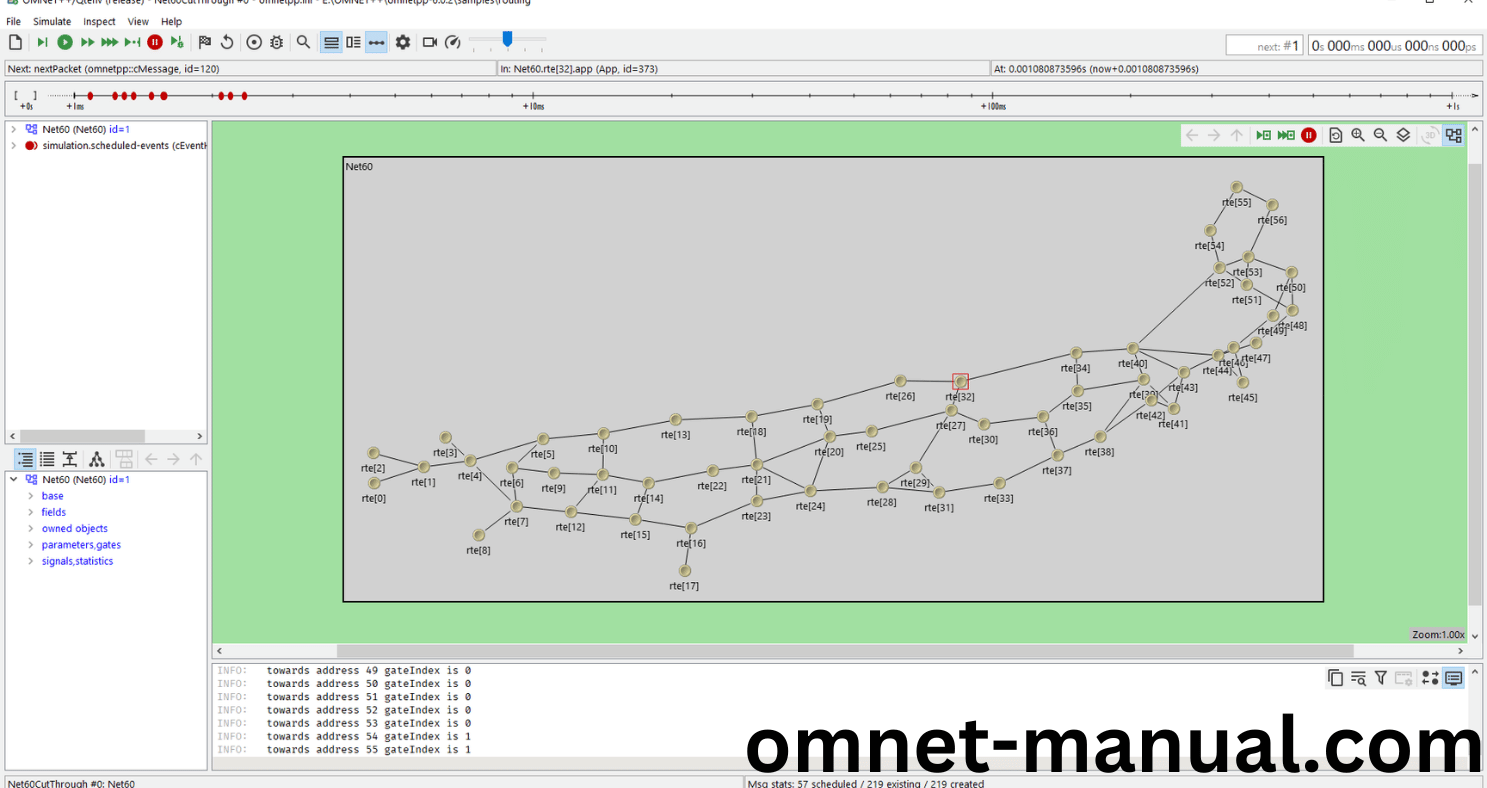Click the green Run simulation button
The height and width of the screenshot is (788, 1487).
pos(65,42)
